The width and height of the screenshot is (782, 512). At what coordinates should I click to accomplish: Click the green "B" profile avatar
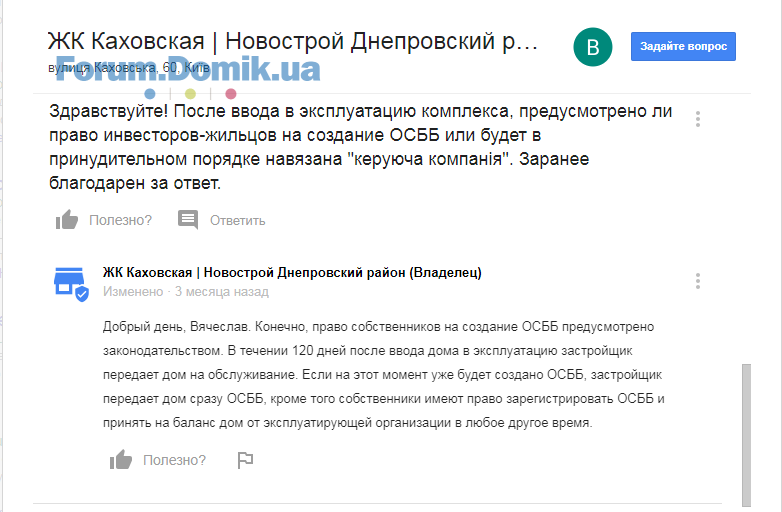point(592,47)
